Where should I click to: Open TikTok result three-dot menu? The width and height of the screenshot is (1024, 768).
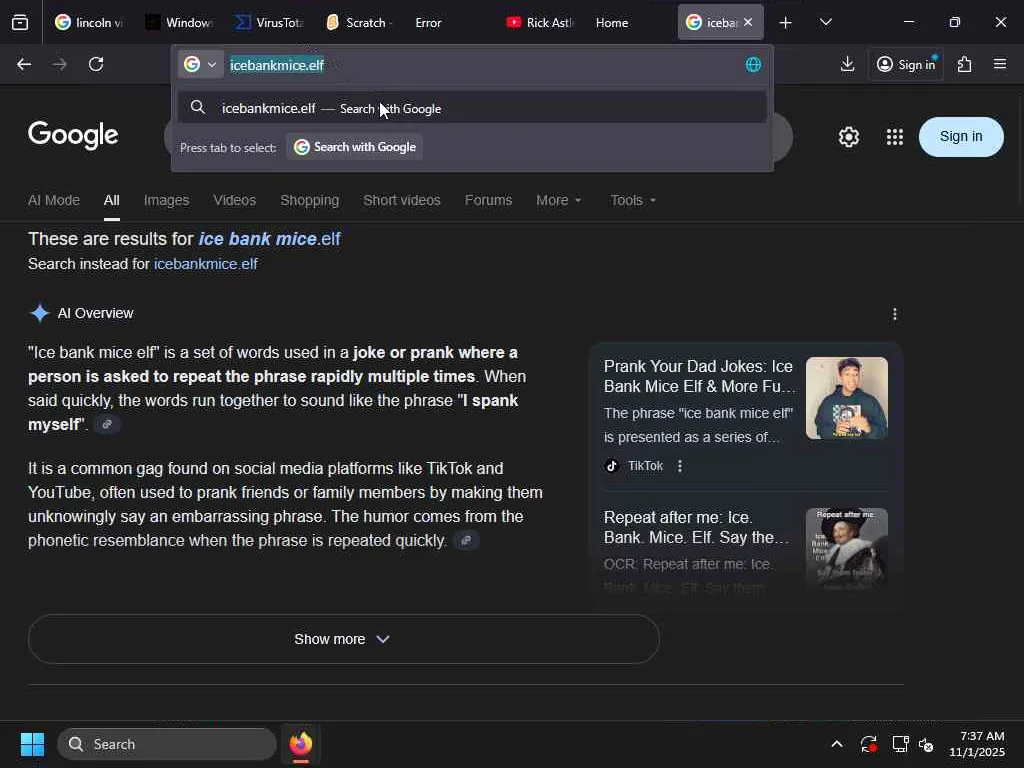(680, 466)
